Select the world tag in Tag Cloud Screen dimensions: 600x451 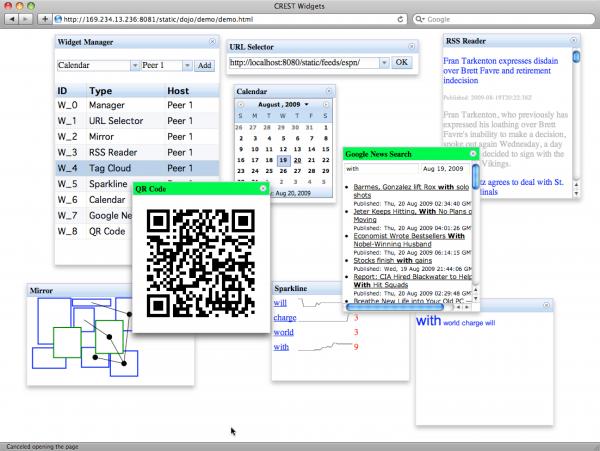click(x=451, y=323)
